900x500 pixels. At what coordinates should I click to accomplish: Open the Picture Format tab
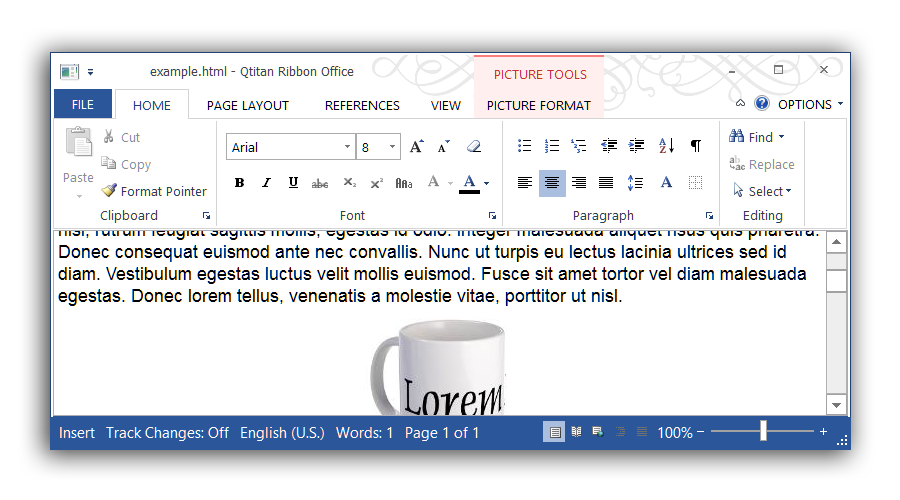[x=538, y=105]
